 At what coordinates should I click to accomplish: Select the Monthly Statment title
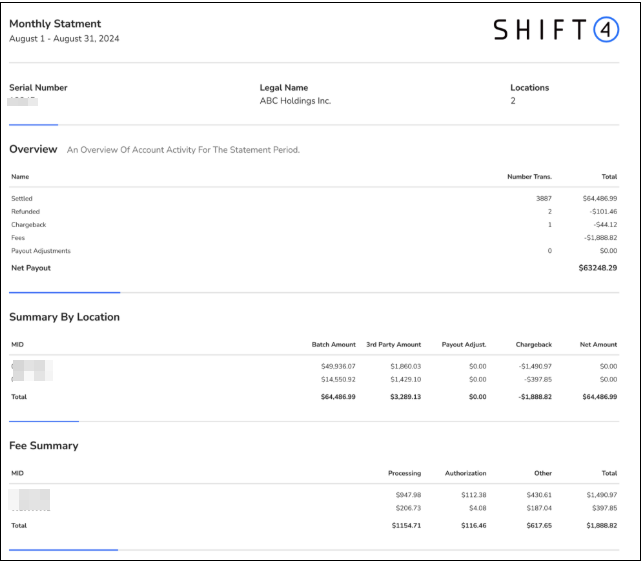55,24
